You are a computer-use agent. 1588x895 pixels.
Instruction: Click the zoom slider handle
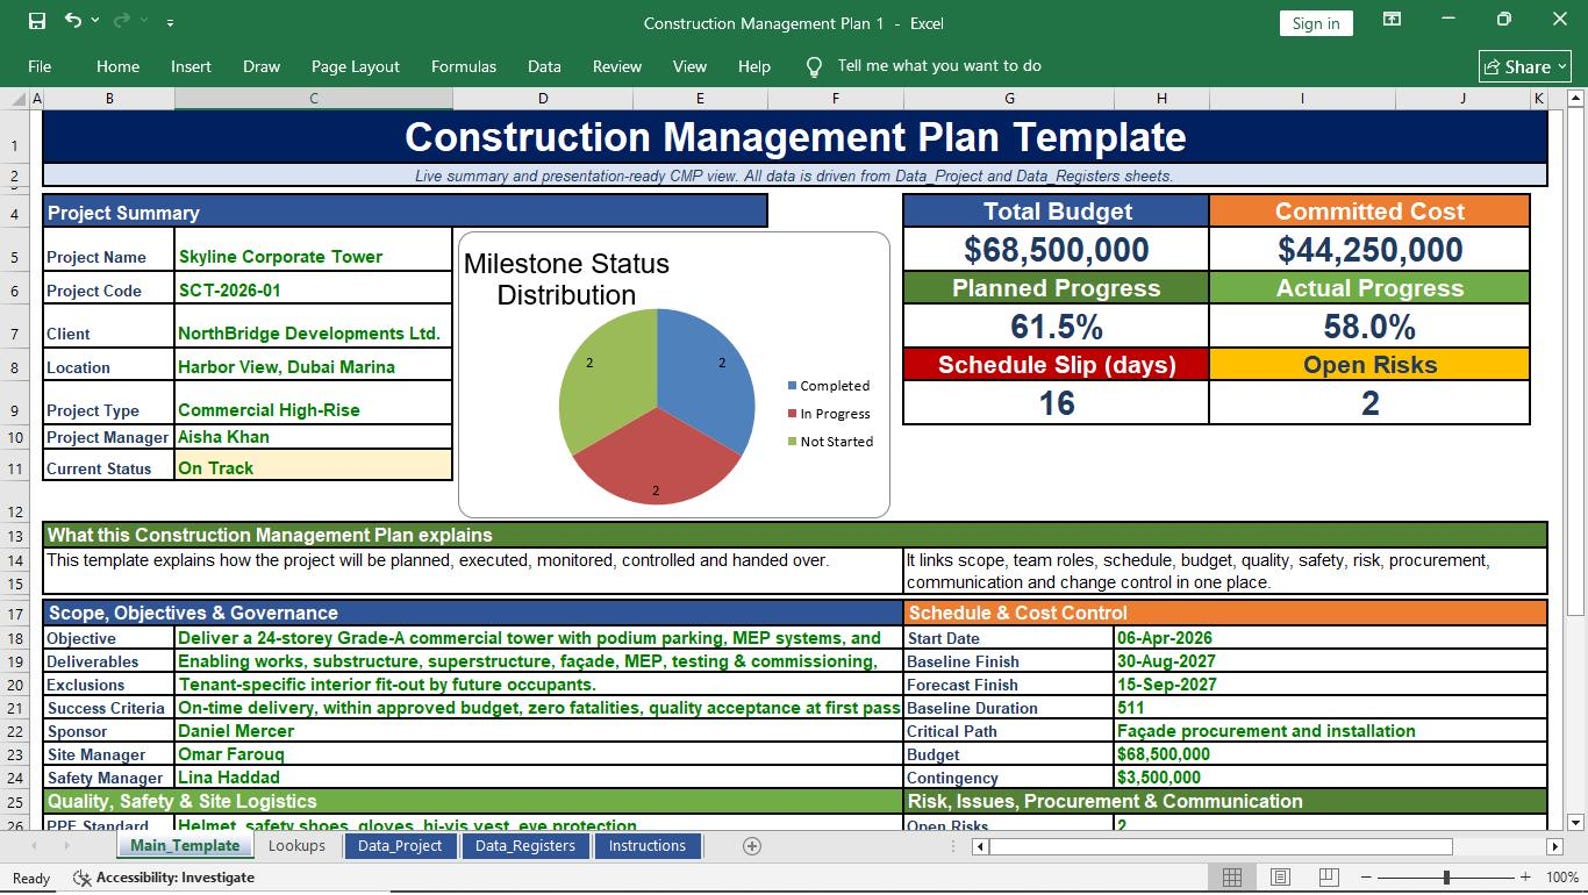click(1446, 877)
